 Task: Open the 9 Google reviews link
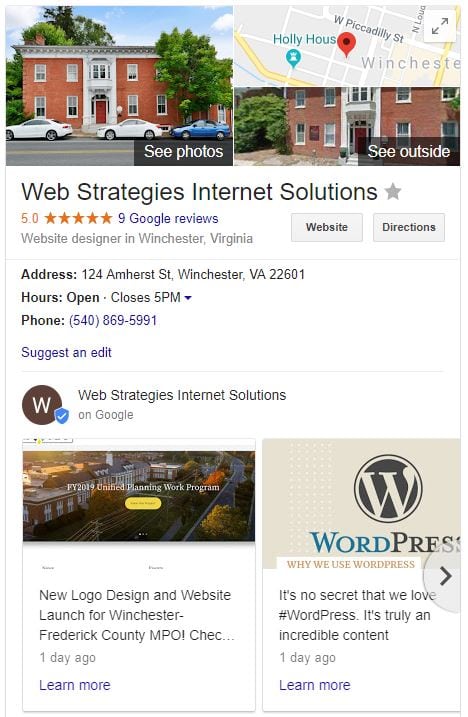[x=168, y=218]
